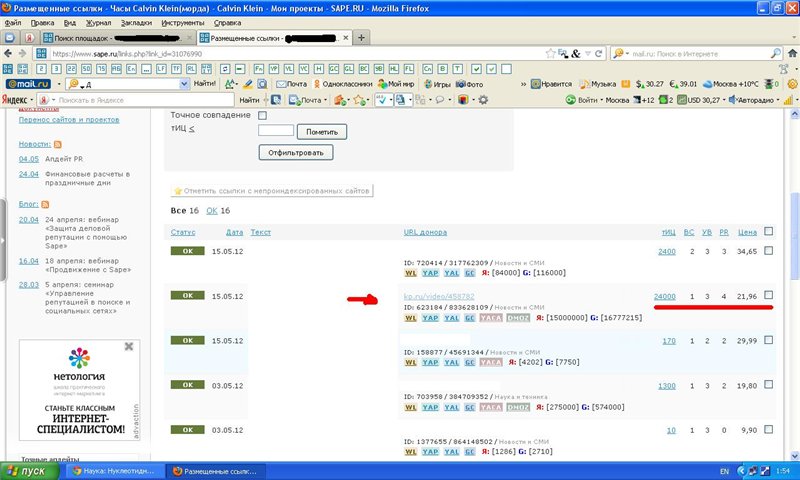Click the тИЦ ≤ input field
Image resolution: width=800 pixels, height=480 pixels.
pos(276,131)
